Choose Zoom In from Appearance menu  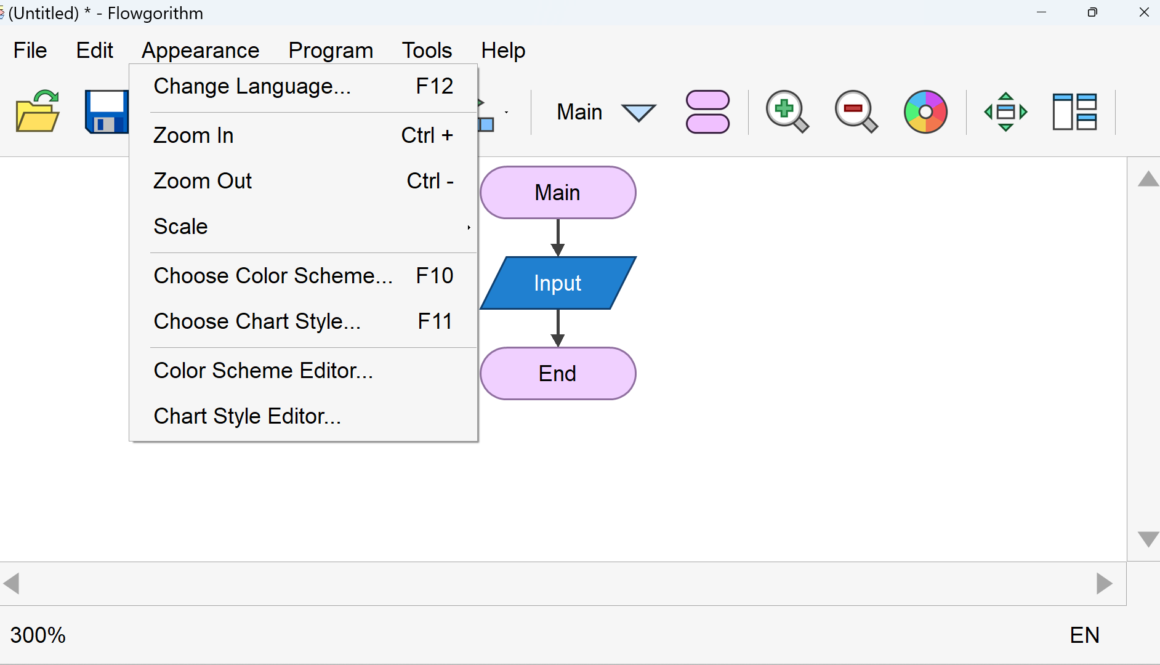pyautogui.click(x=303, y=135)
